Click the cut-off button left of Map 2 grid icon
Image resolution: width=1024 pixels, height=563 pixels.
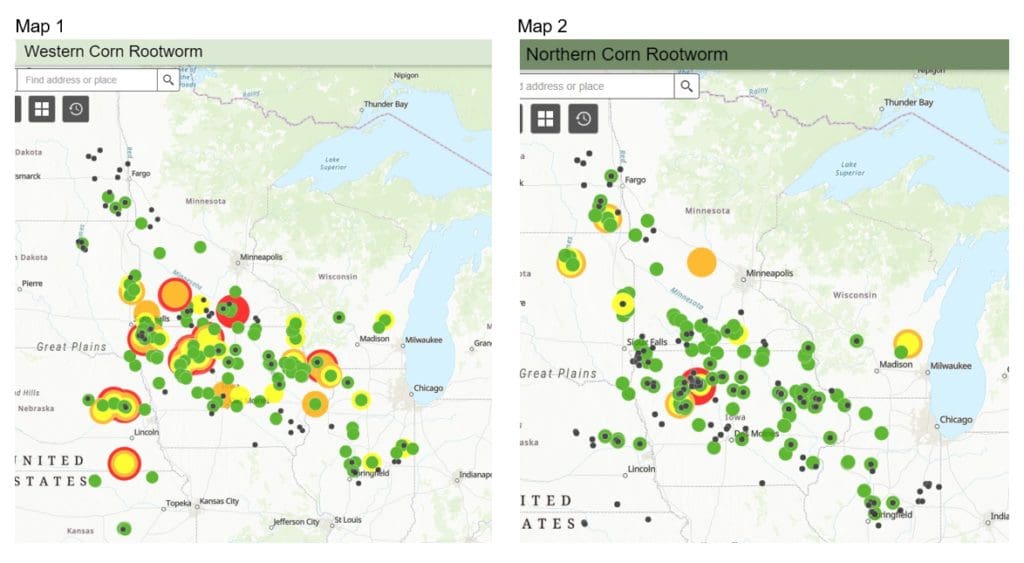pos(522,119)
